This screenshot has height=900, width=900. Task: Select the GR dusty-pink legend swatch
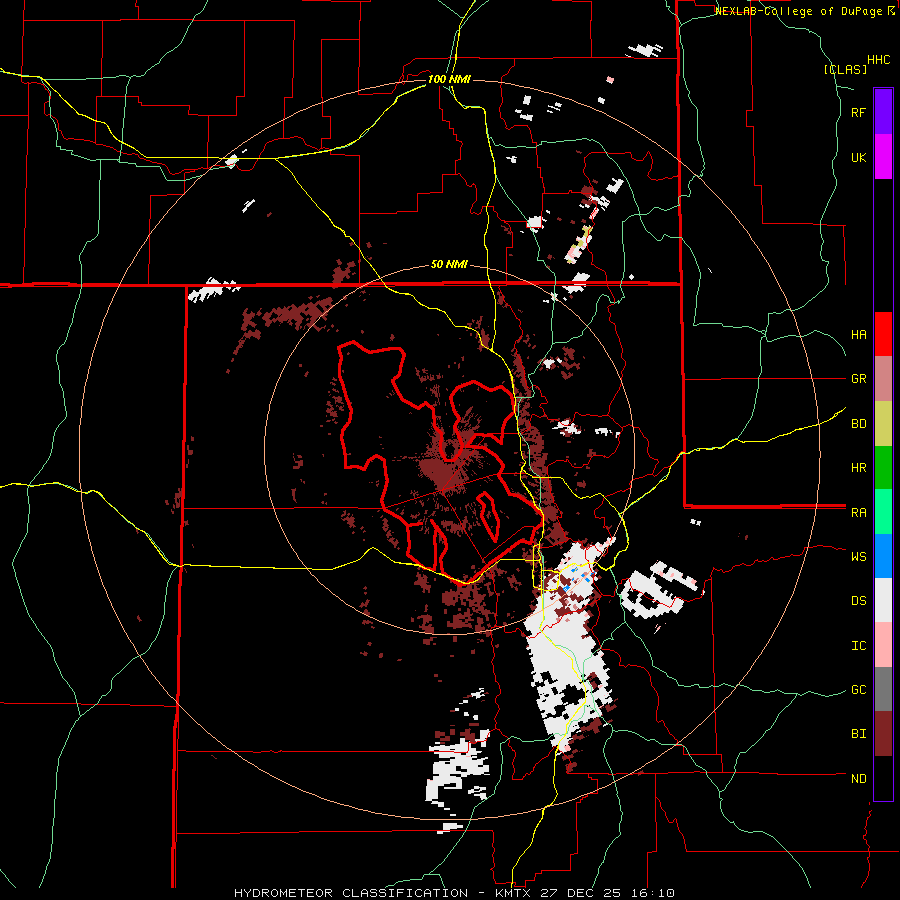pyautogui.click(x=883, y=379)
